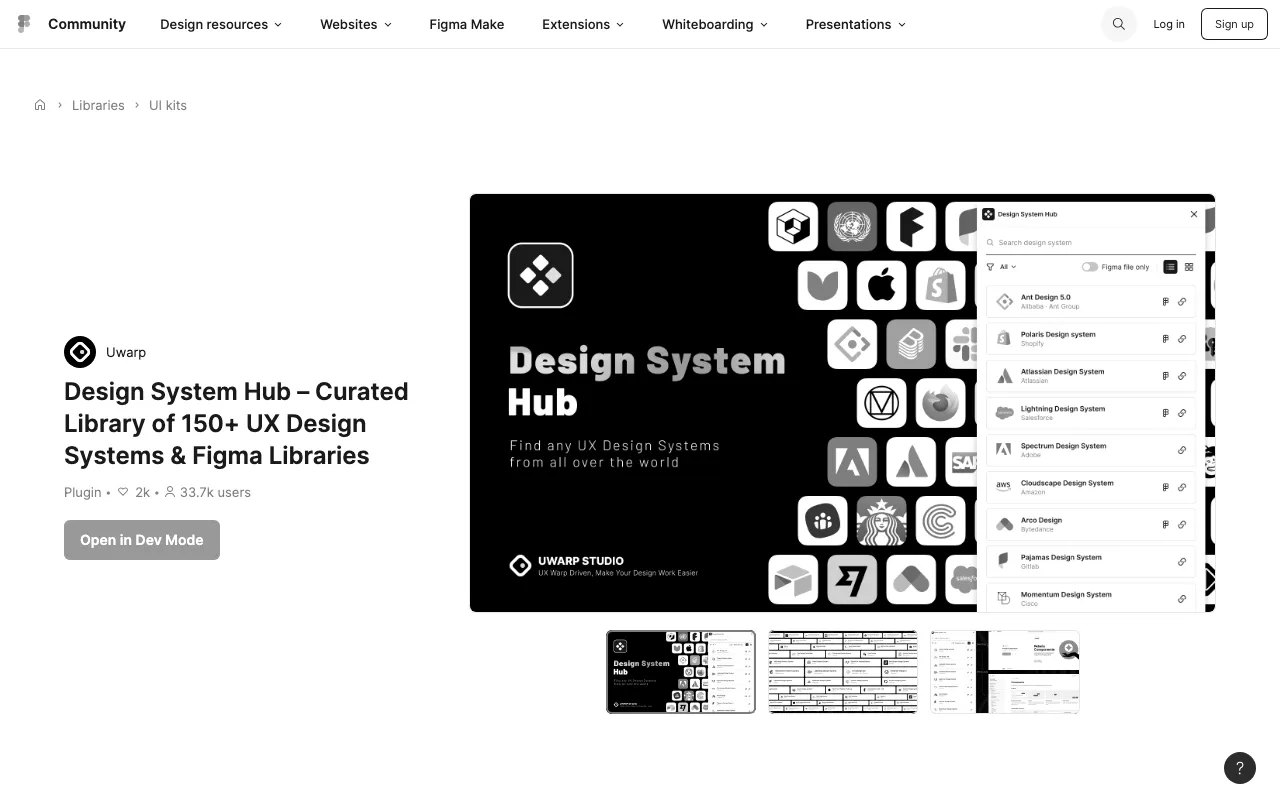Click 33.7k users text
The width and height of the screenshot is (1280, 800).
[215, 492]
